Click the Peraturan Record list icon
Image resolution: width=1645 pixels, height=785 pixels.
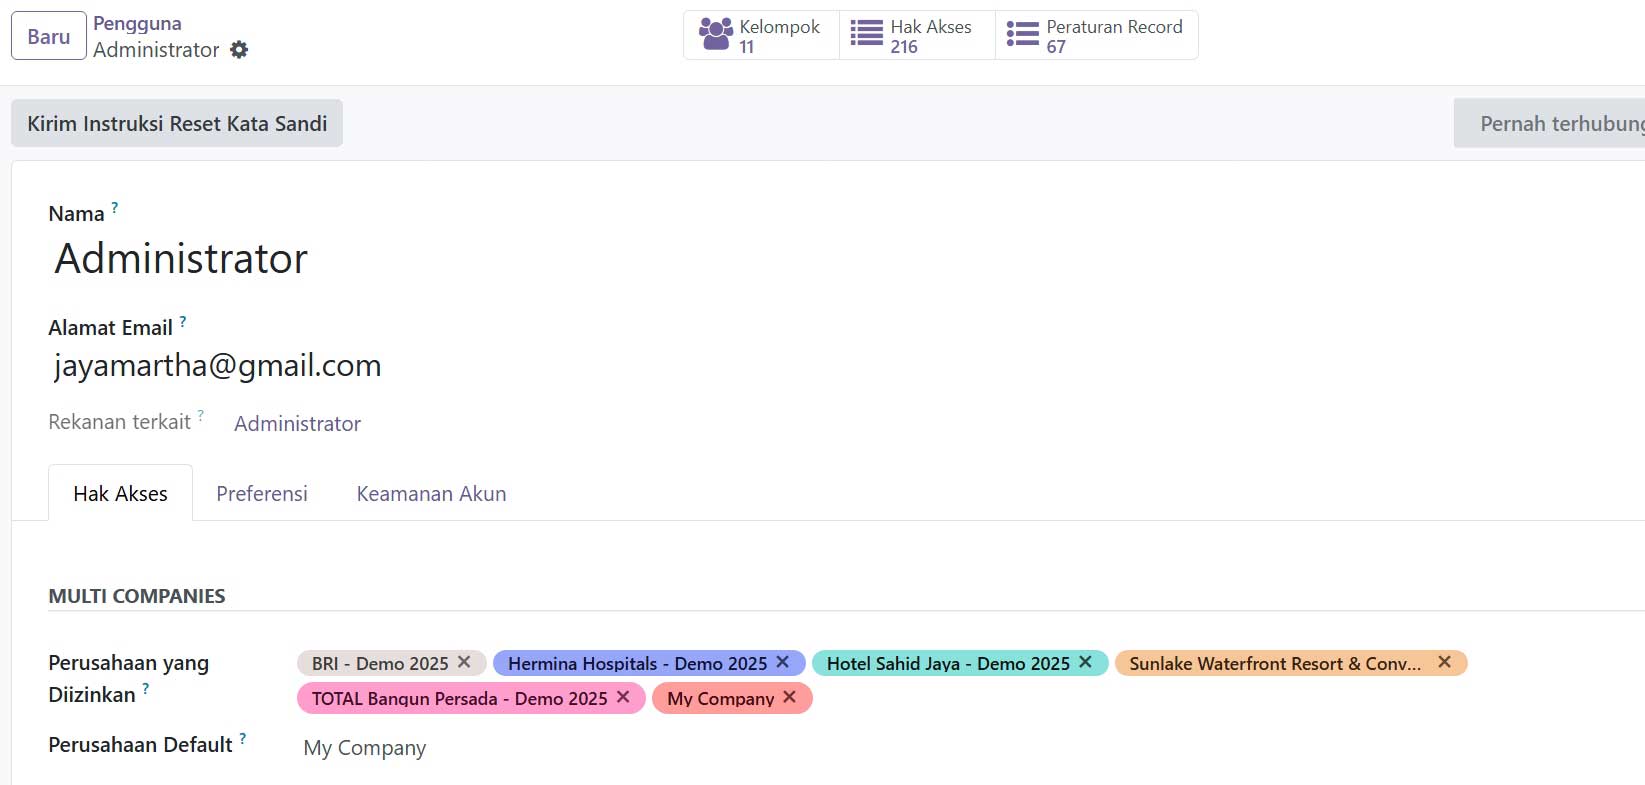(1023, 34)
